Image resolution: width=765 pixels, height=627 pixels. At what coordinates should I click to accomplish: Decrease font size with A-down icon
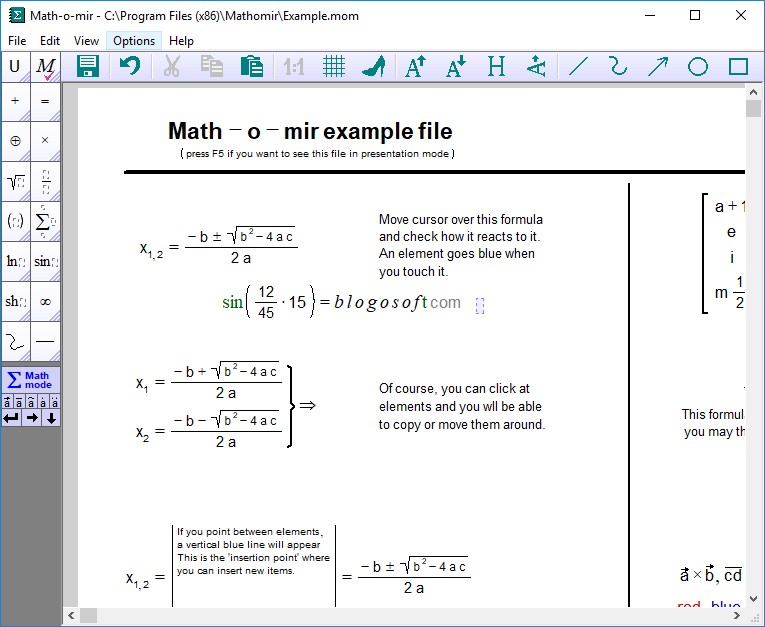point(456,66)
